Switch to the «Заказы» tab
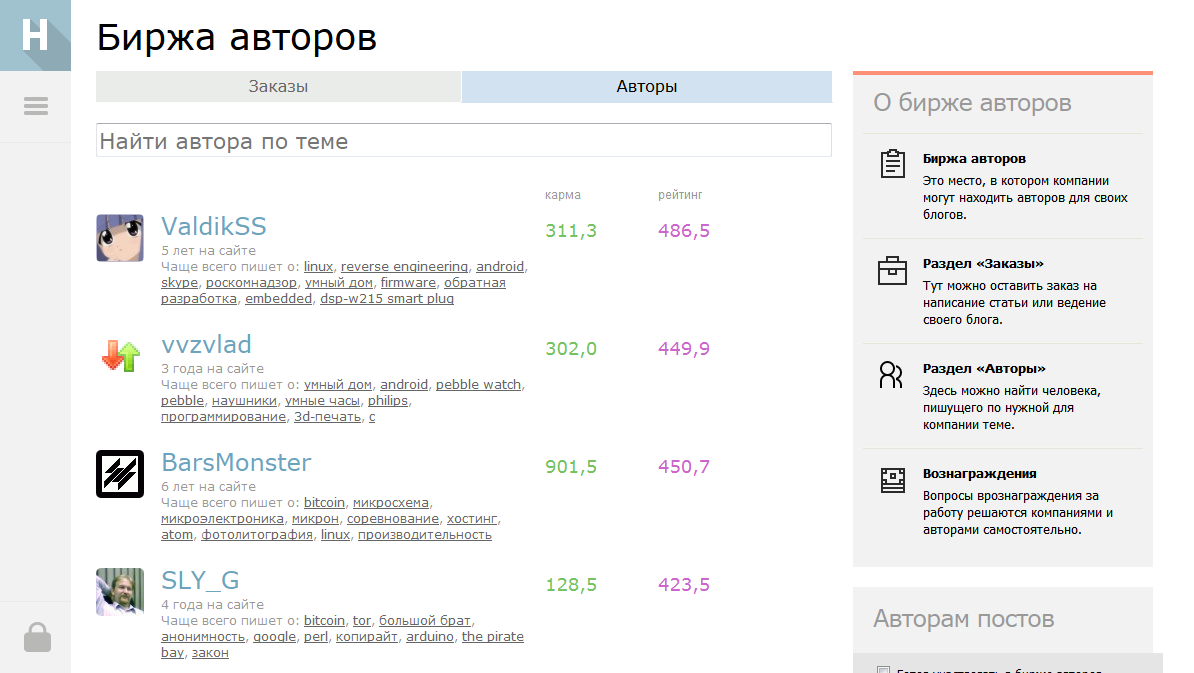 click(x=277, y=87)
